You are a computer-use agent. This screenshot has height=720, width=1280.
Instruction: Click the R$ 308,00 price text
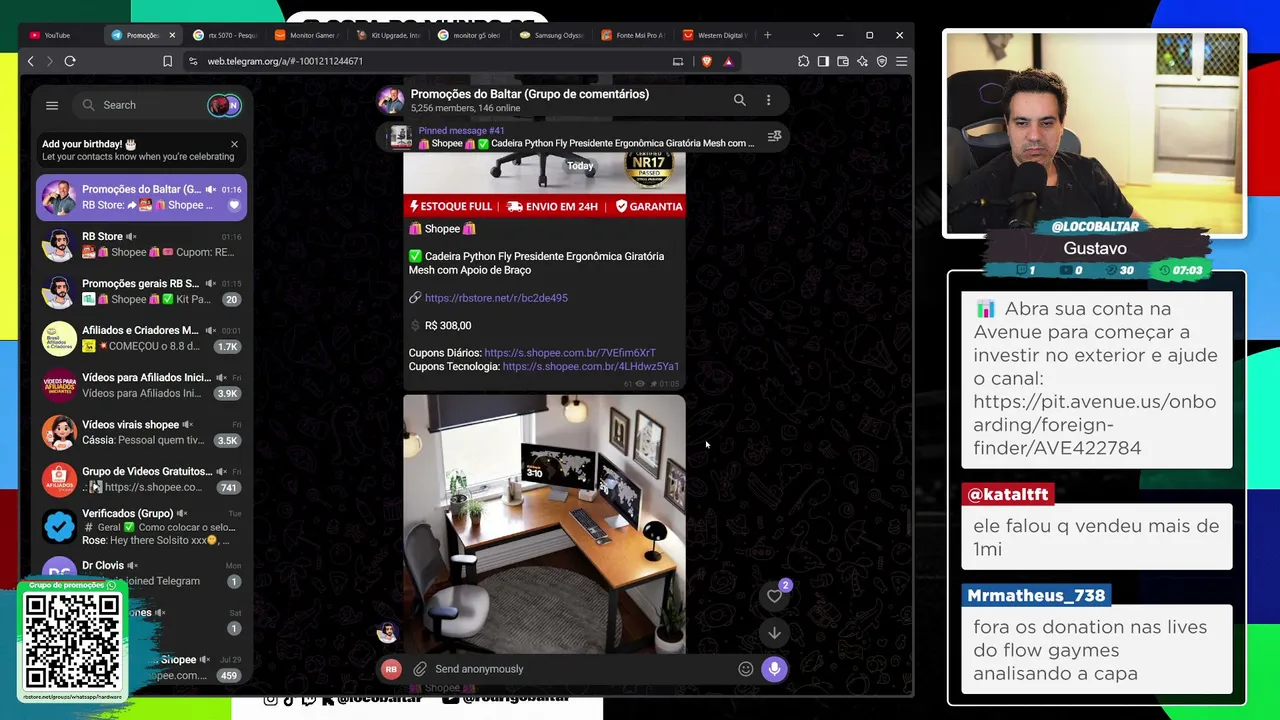pyautogui.click(x=448, y=326)
